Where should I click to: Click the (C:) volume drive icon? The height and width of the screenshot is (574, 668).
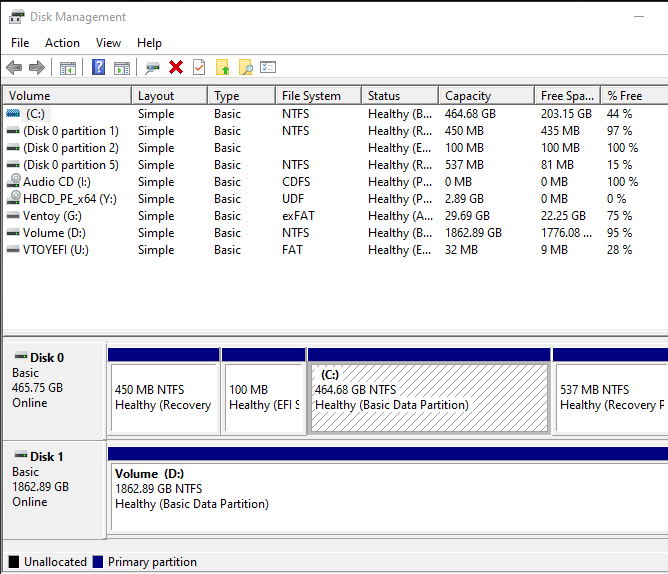(x=13, y=113)
